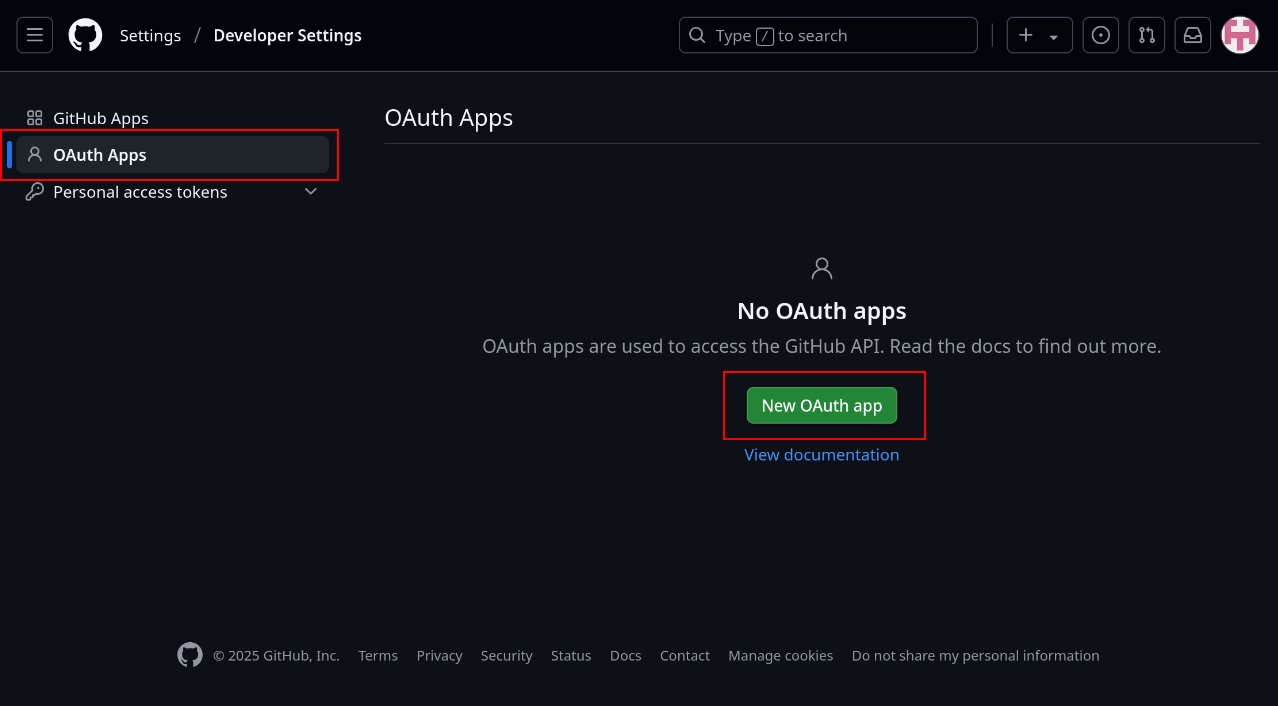Image resolution: width=1278 pixels, height=706 pixels.
Task: Click the Developer Settings breadcrumb
Action: pyautogui.click(x=287, y=35)
